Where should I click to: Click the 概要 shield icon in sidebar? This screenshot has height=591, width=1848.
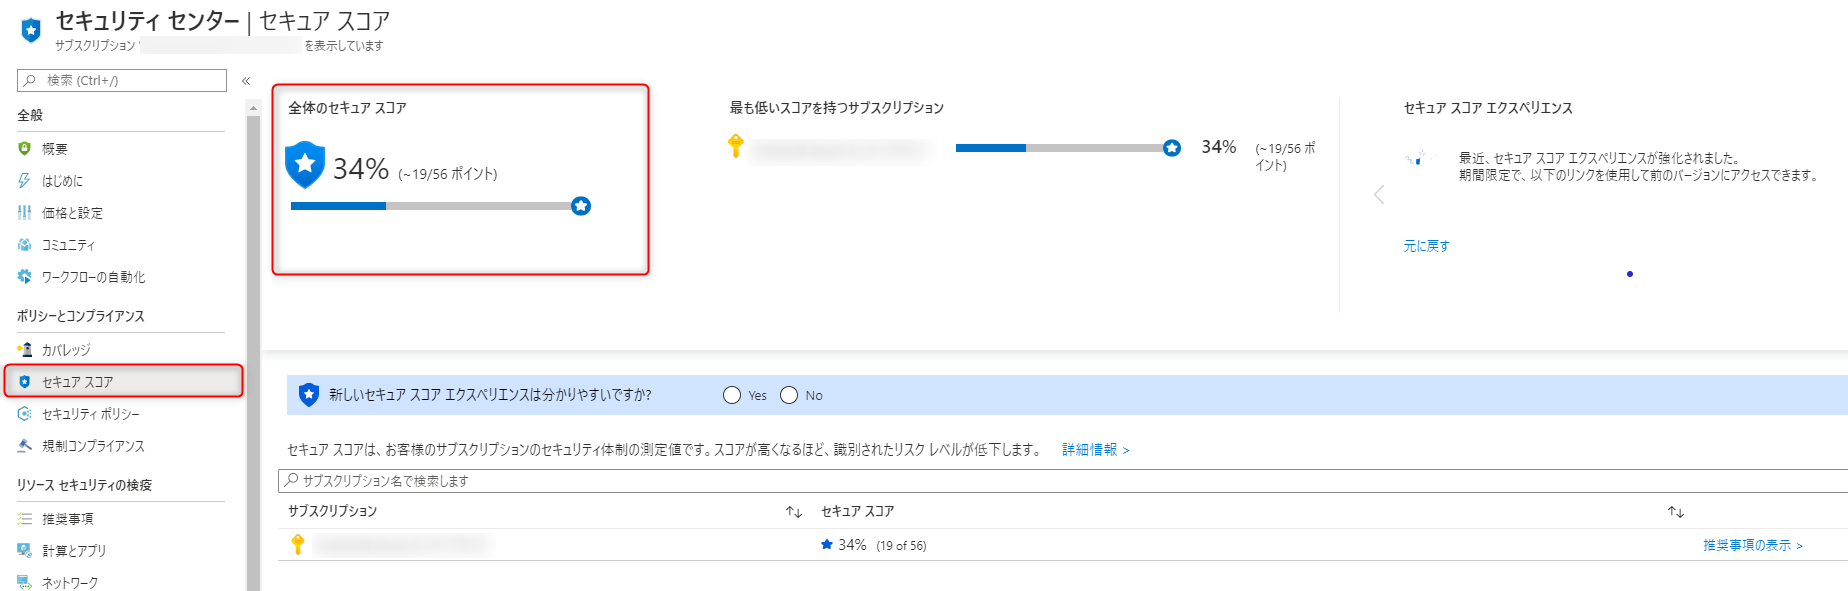25,148
